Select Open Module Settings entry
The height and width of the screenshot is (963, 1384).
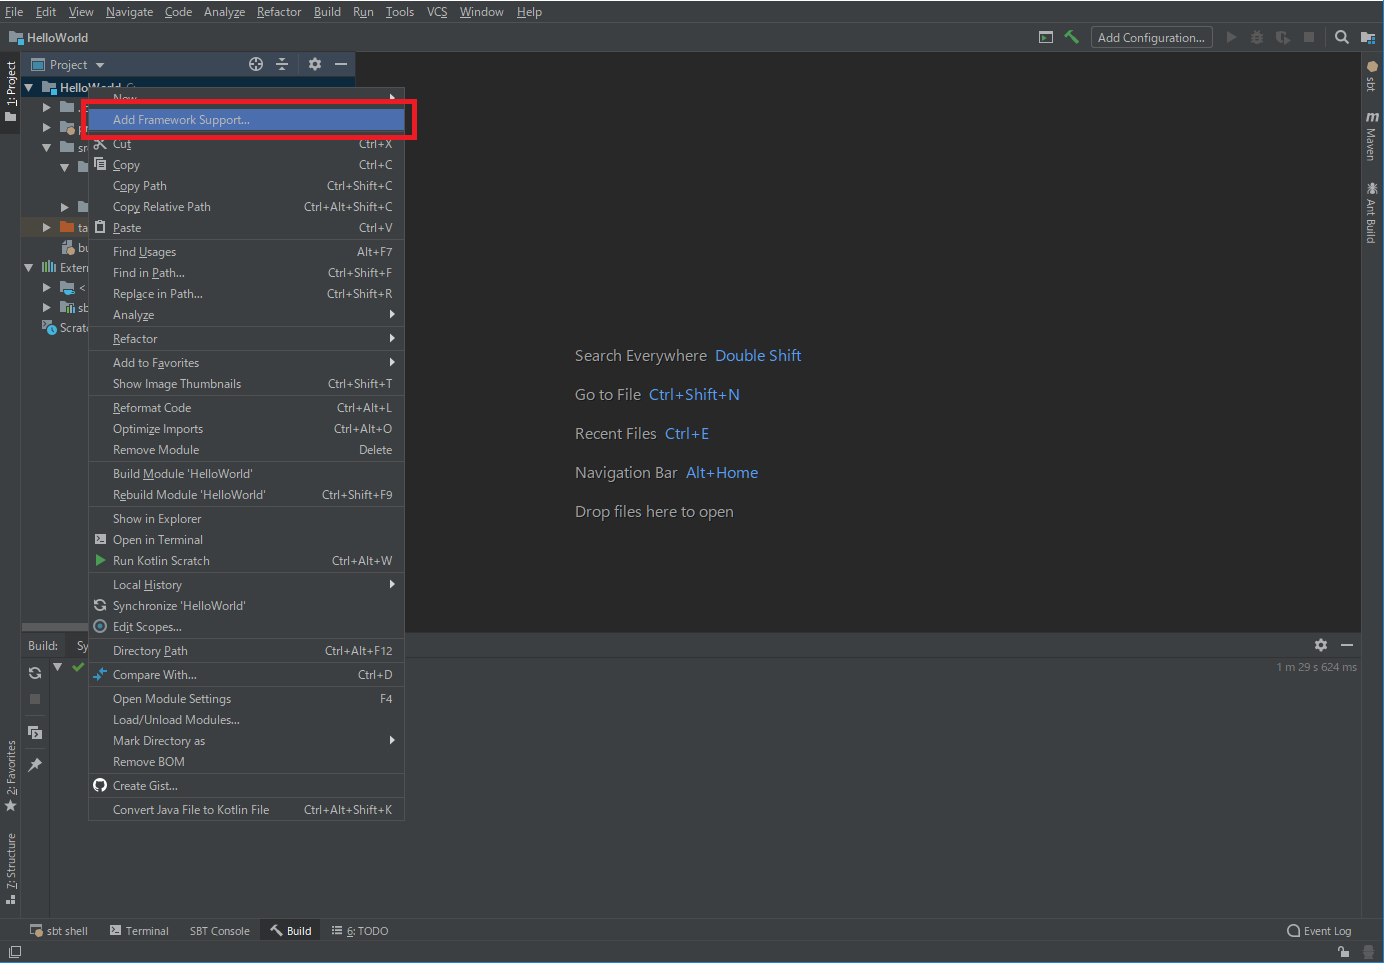pyautogui.click(x=246, y=699)
